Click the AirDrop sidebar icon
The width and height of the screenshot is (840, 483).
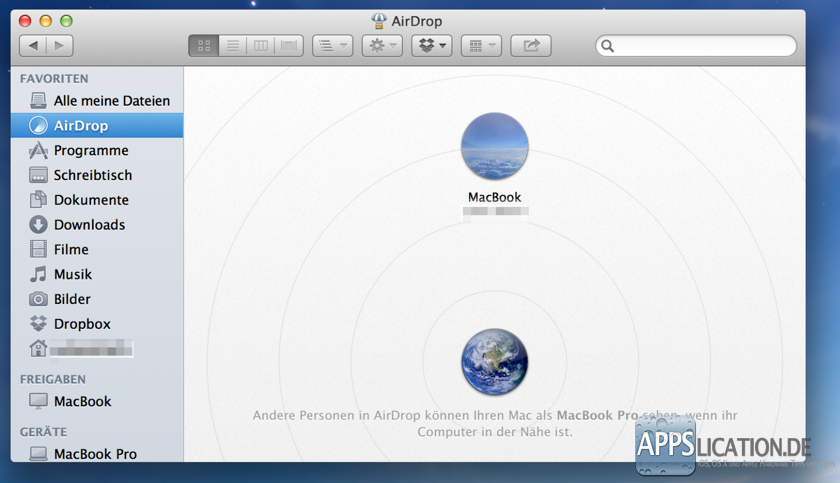(x=38, y=125)
